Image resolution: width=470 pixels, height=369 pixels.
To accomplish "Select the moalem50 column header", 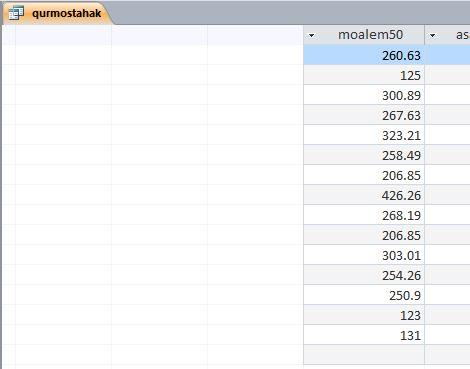I will click(364, 35).
